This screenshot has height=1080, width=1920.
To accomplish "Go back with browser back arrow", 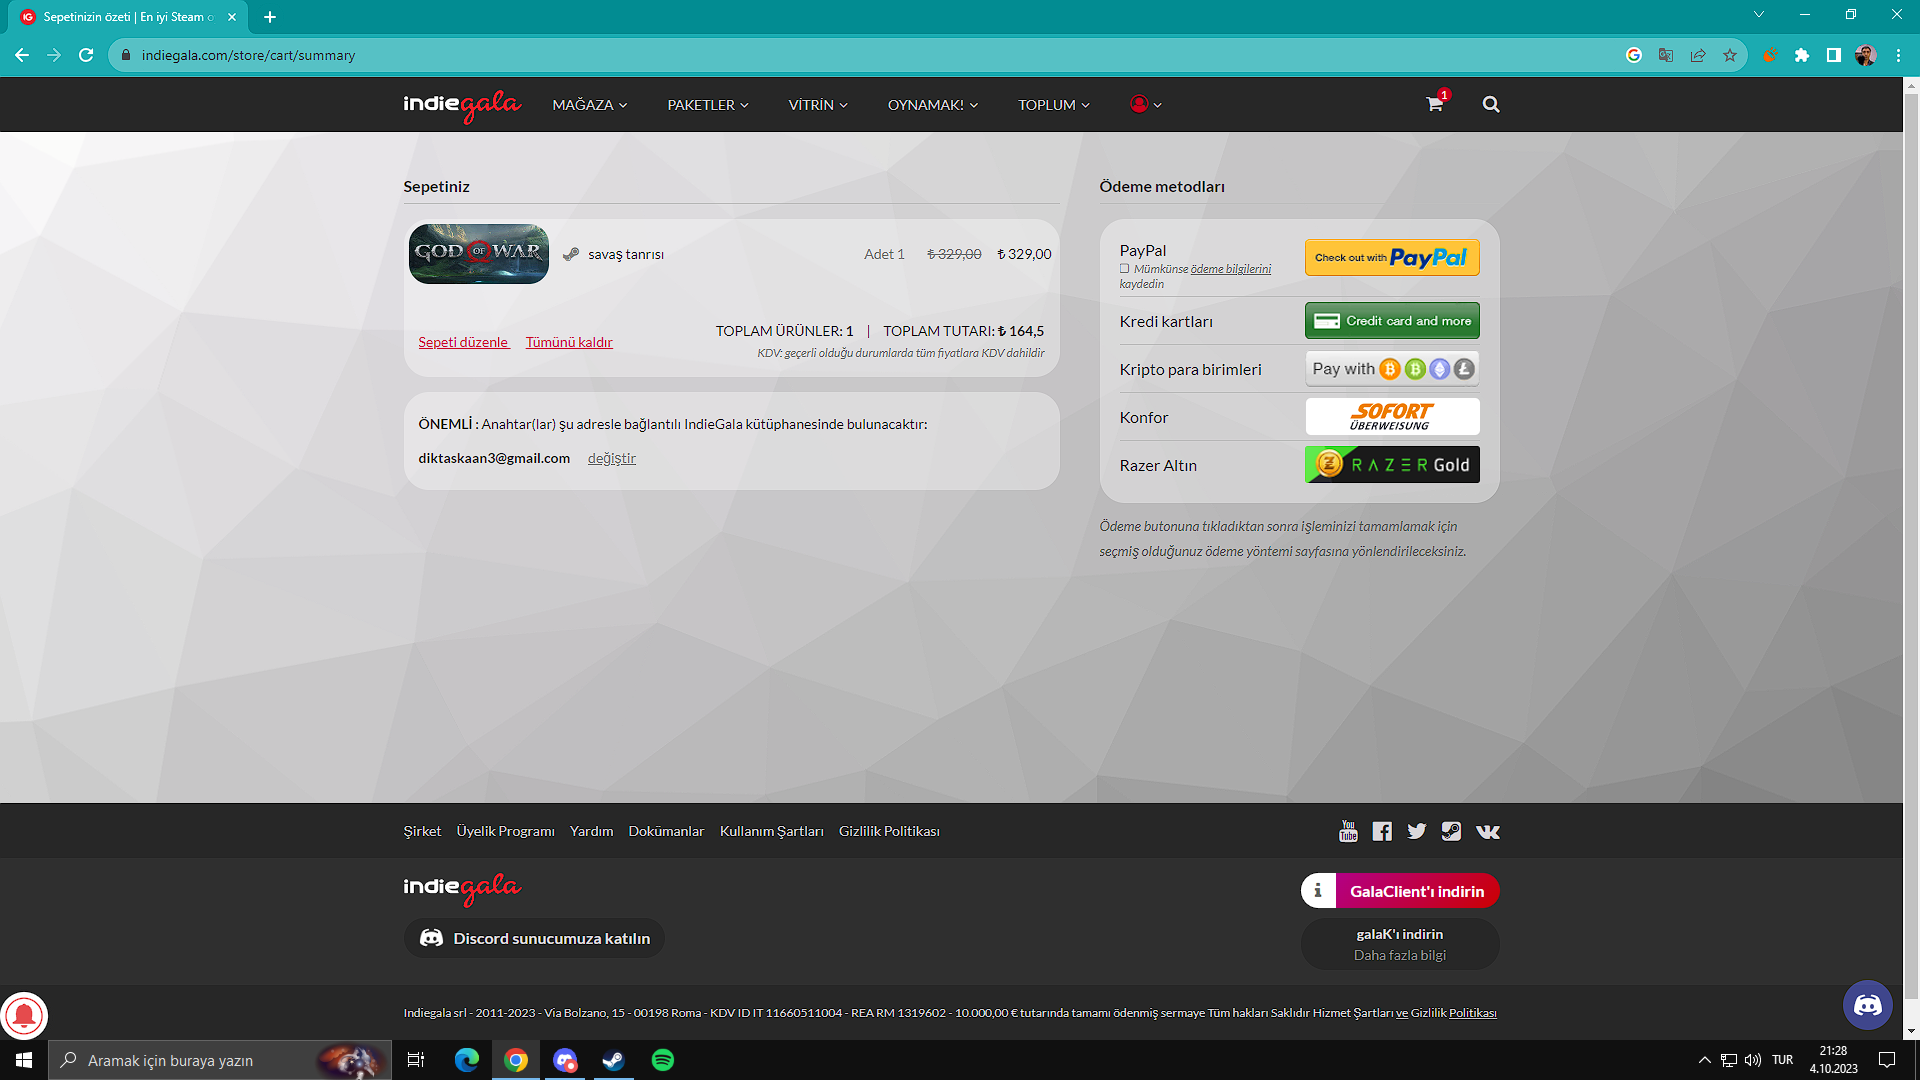I will (x=22, y=55).
